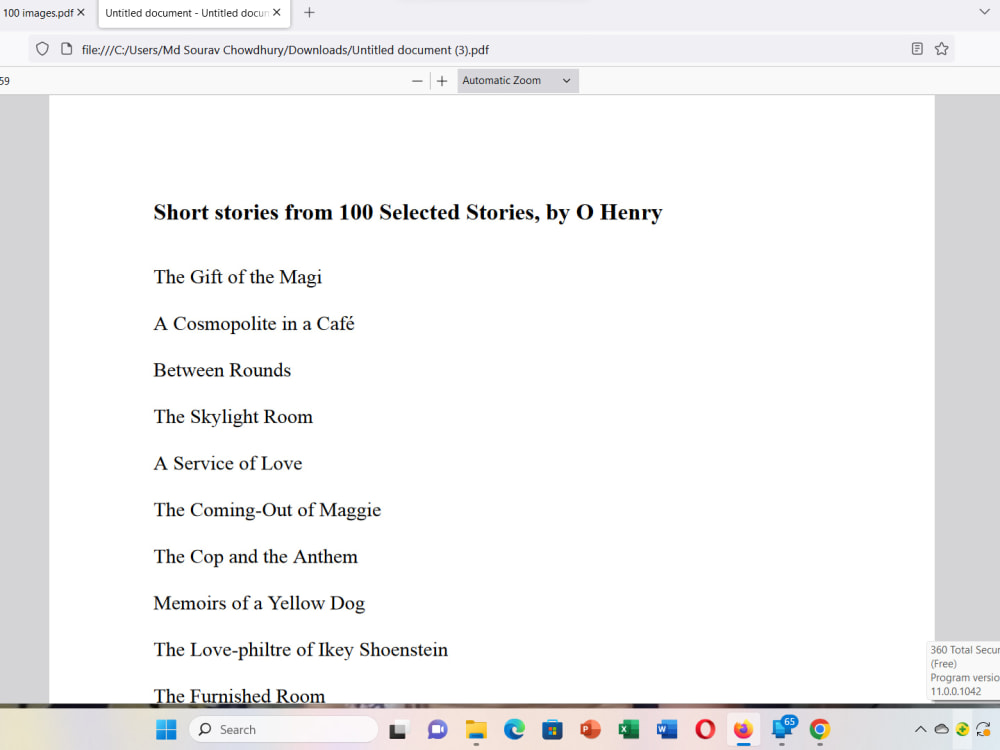Click the line 'The Cop and the Anthem'

(x=255, y=557)
